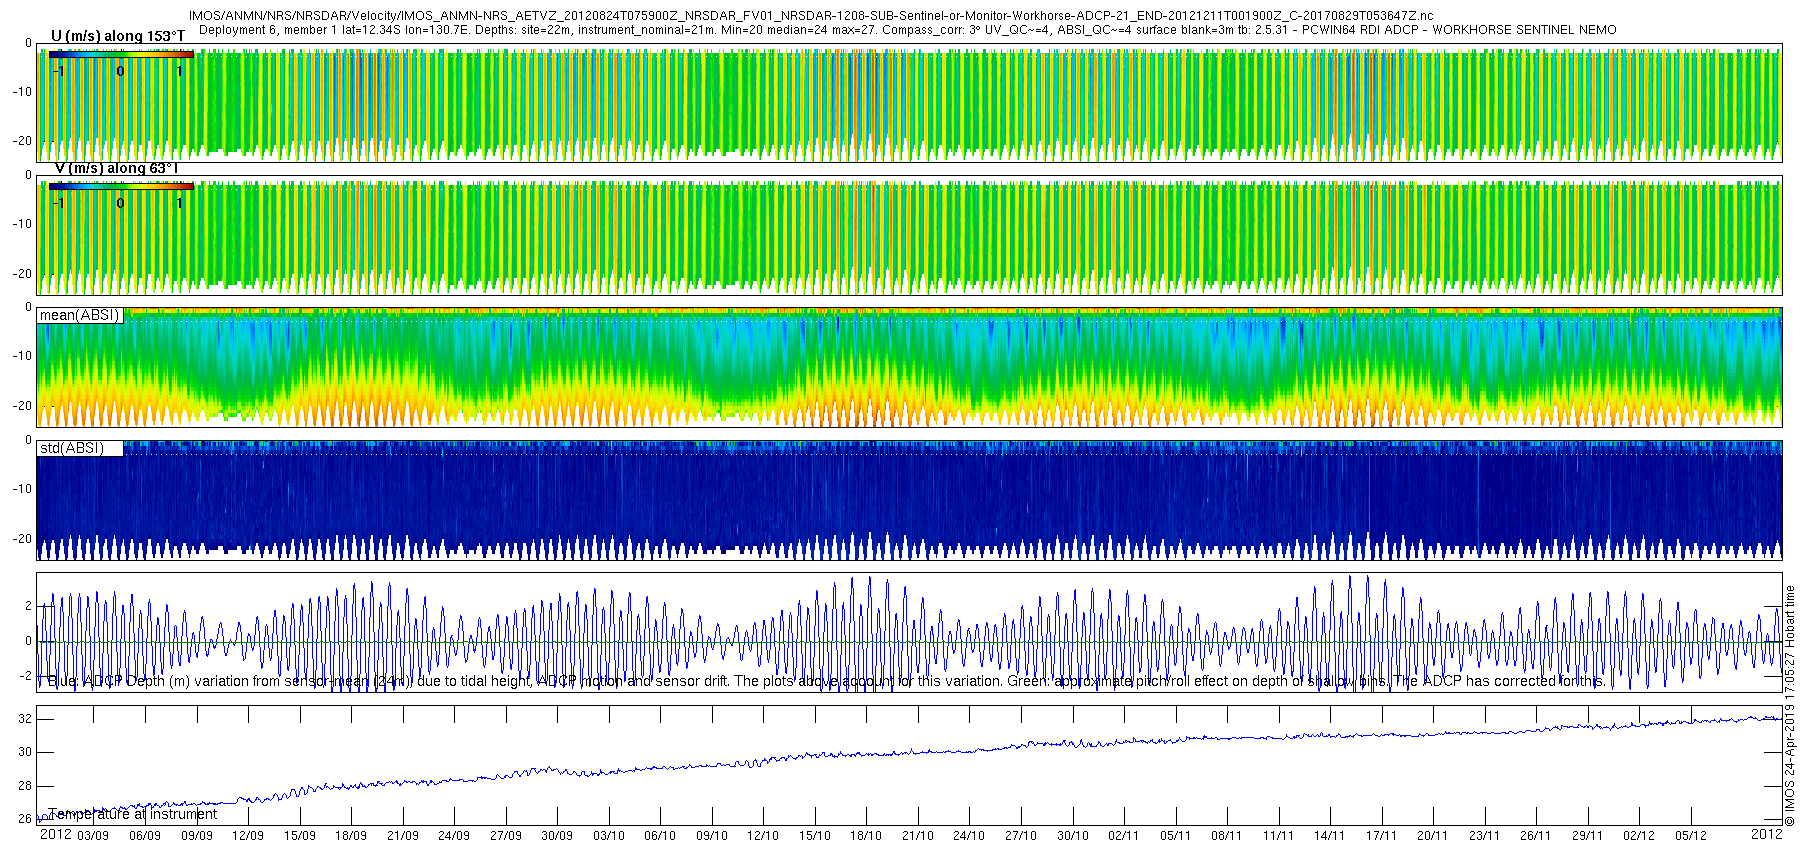Select the 'V (m/s) along 63°T' panel title

pos(116,168)
